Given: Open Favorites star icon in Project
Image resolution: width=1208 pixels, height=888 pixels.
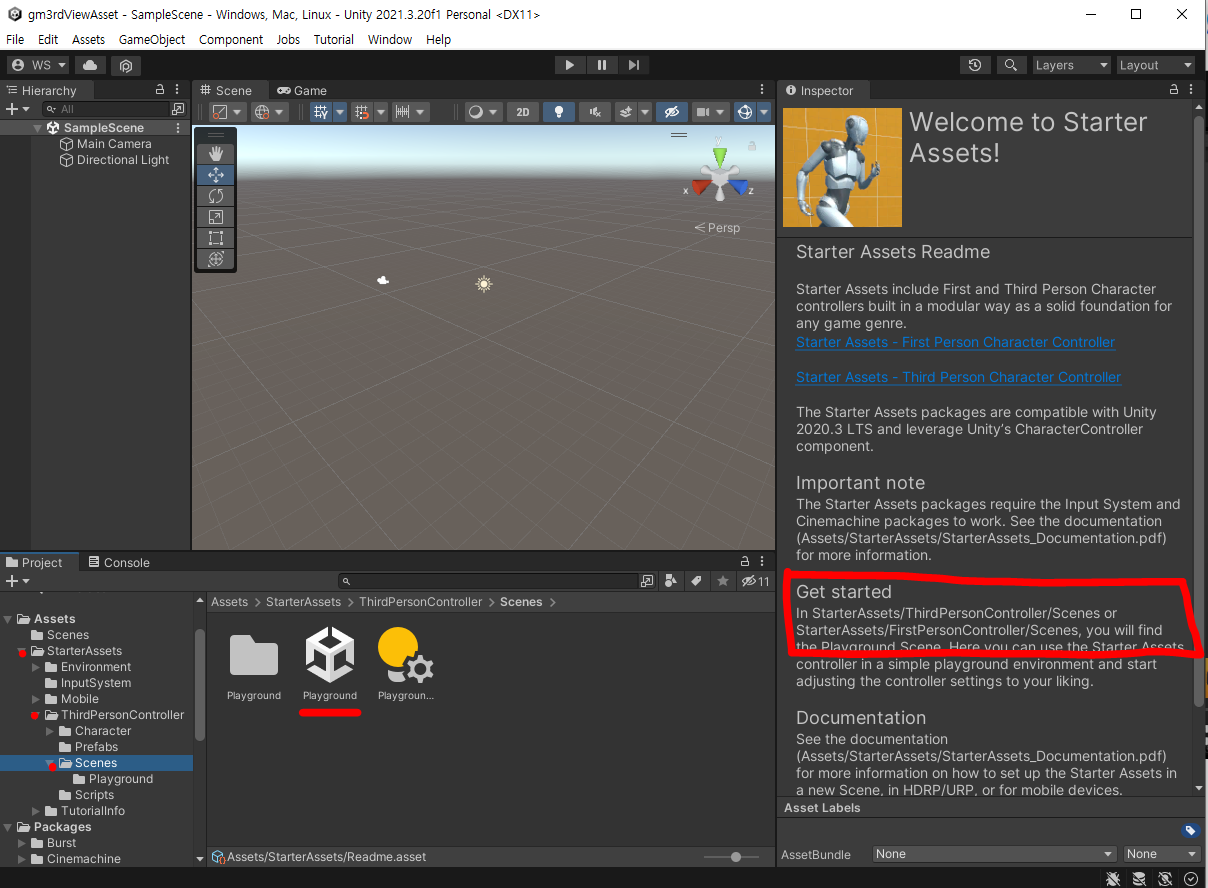Looking at the screenshot, I should coord(722,581).
